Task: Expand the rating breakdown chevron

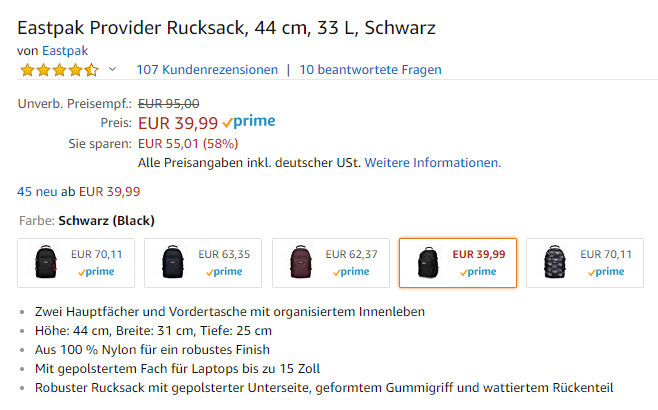Action: (112, 70)
